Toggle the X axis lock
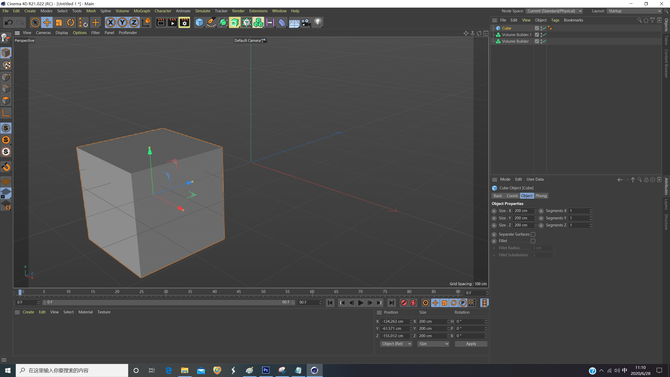This screenshot has width=670, height=377. (111, 22)
